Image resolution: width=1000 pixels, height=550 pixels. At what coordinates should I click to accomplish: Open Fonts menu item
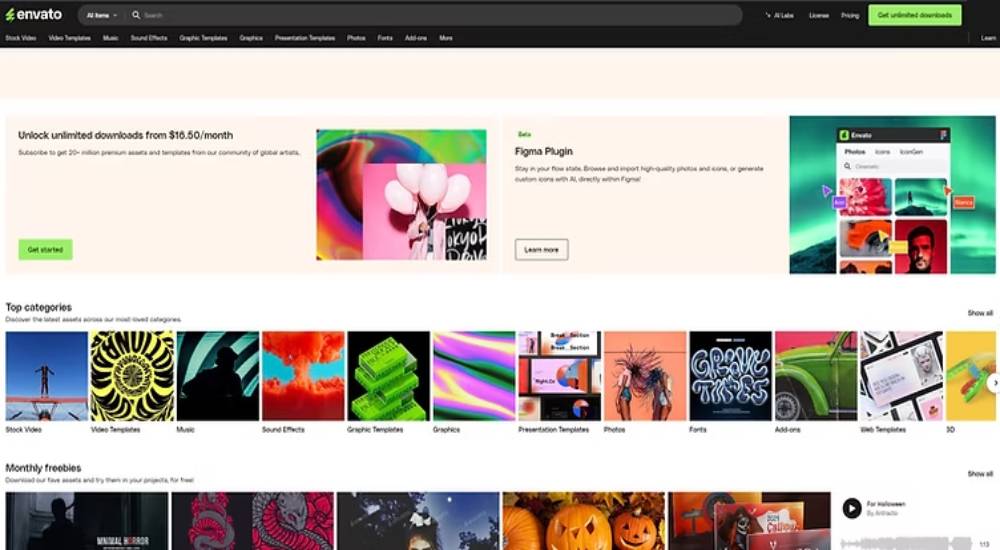click(x=385, y=38)
